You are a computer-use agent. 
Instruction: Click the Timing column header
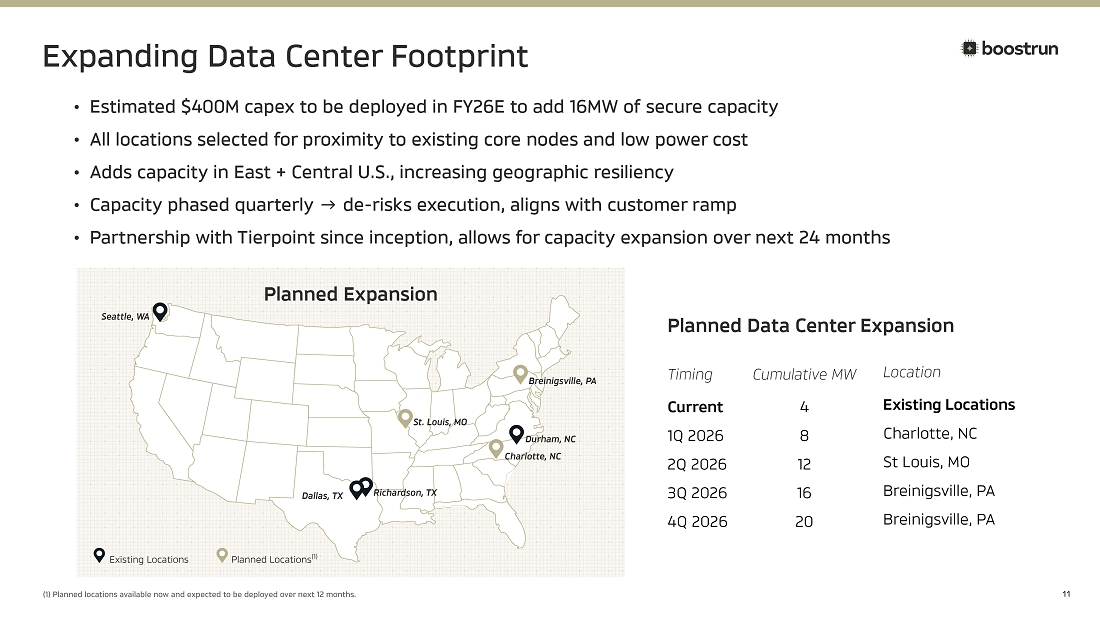point(690,374)
